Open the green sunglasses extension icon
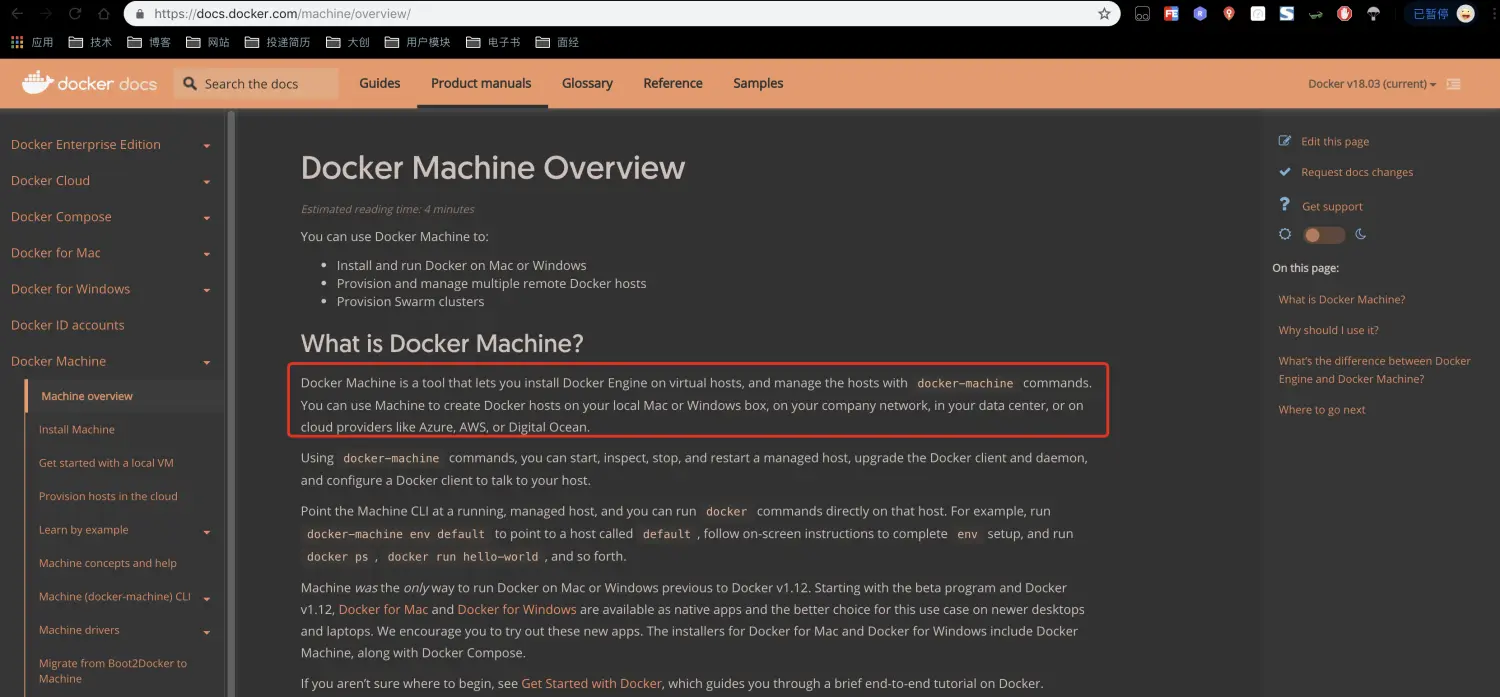 [x=1317, y=14]
